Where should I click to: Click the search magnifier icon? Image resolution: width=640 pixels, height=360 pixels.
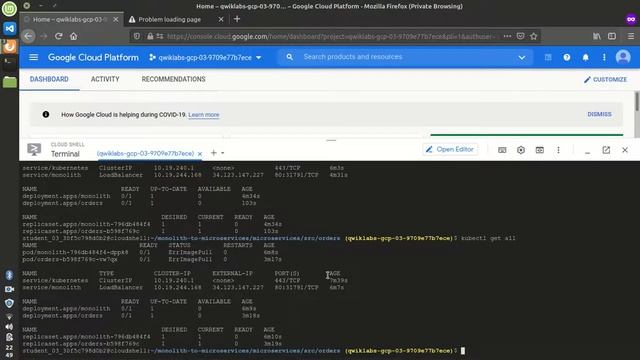coord(289,57)
